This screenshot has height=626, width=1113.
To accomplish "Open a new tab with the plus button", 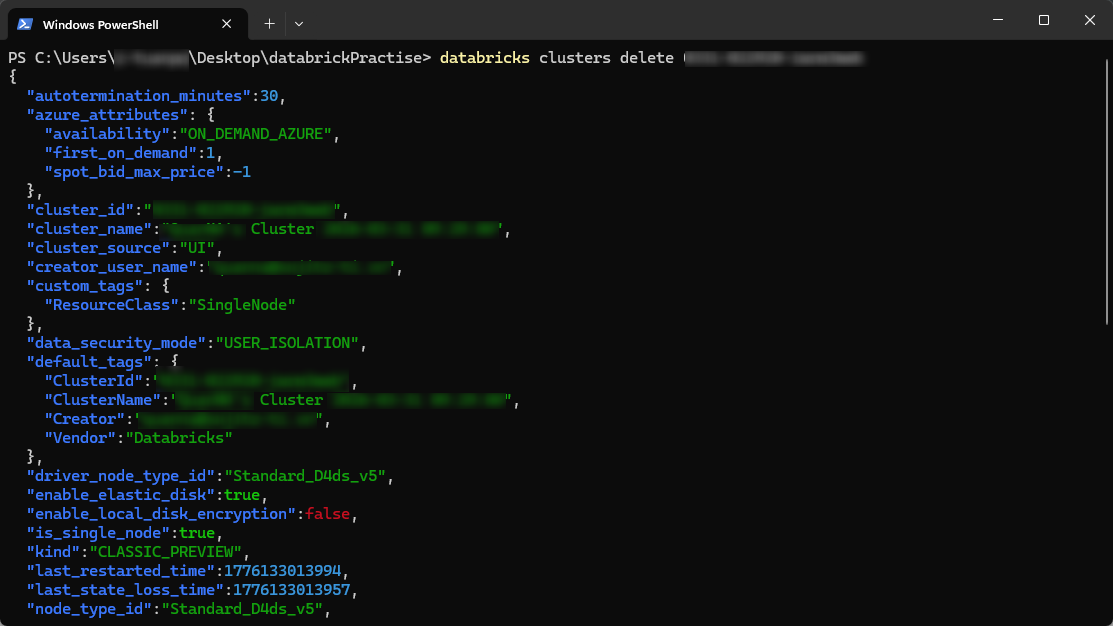I will click(x=269, y=23).
